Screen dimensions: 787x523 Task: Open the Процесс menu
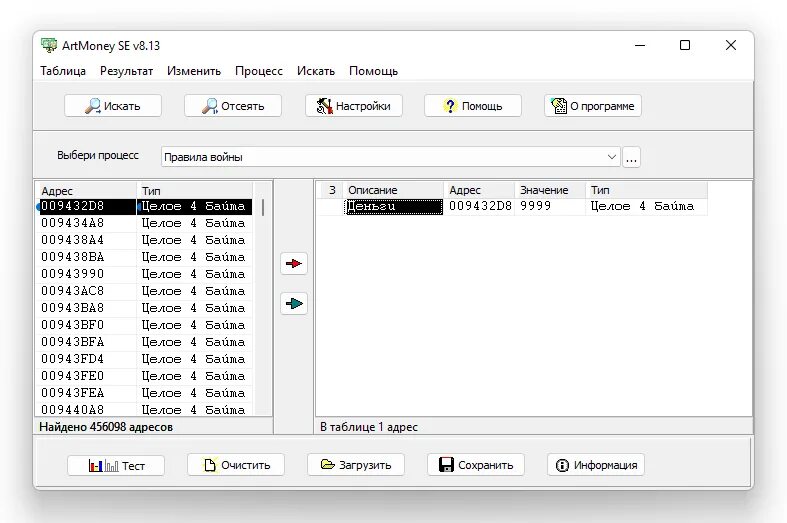[x=259, y=71]
